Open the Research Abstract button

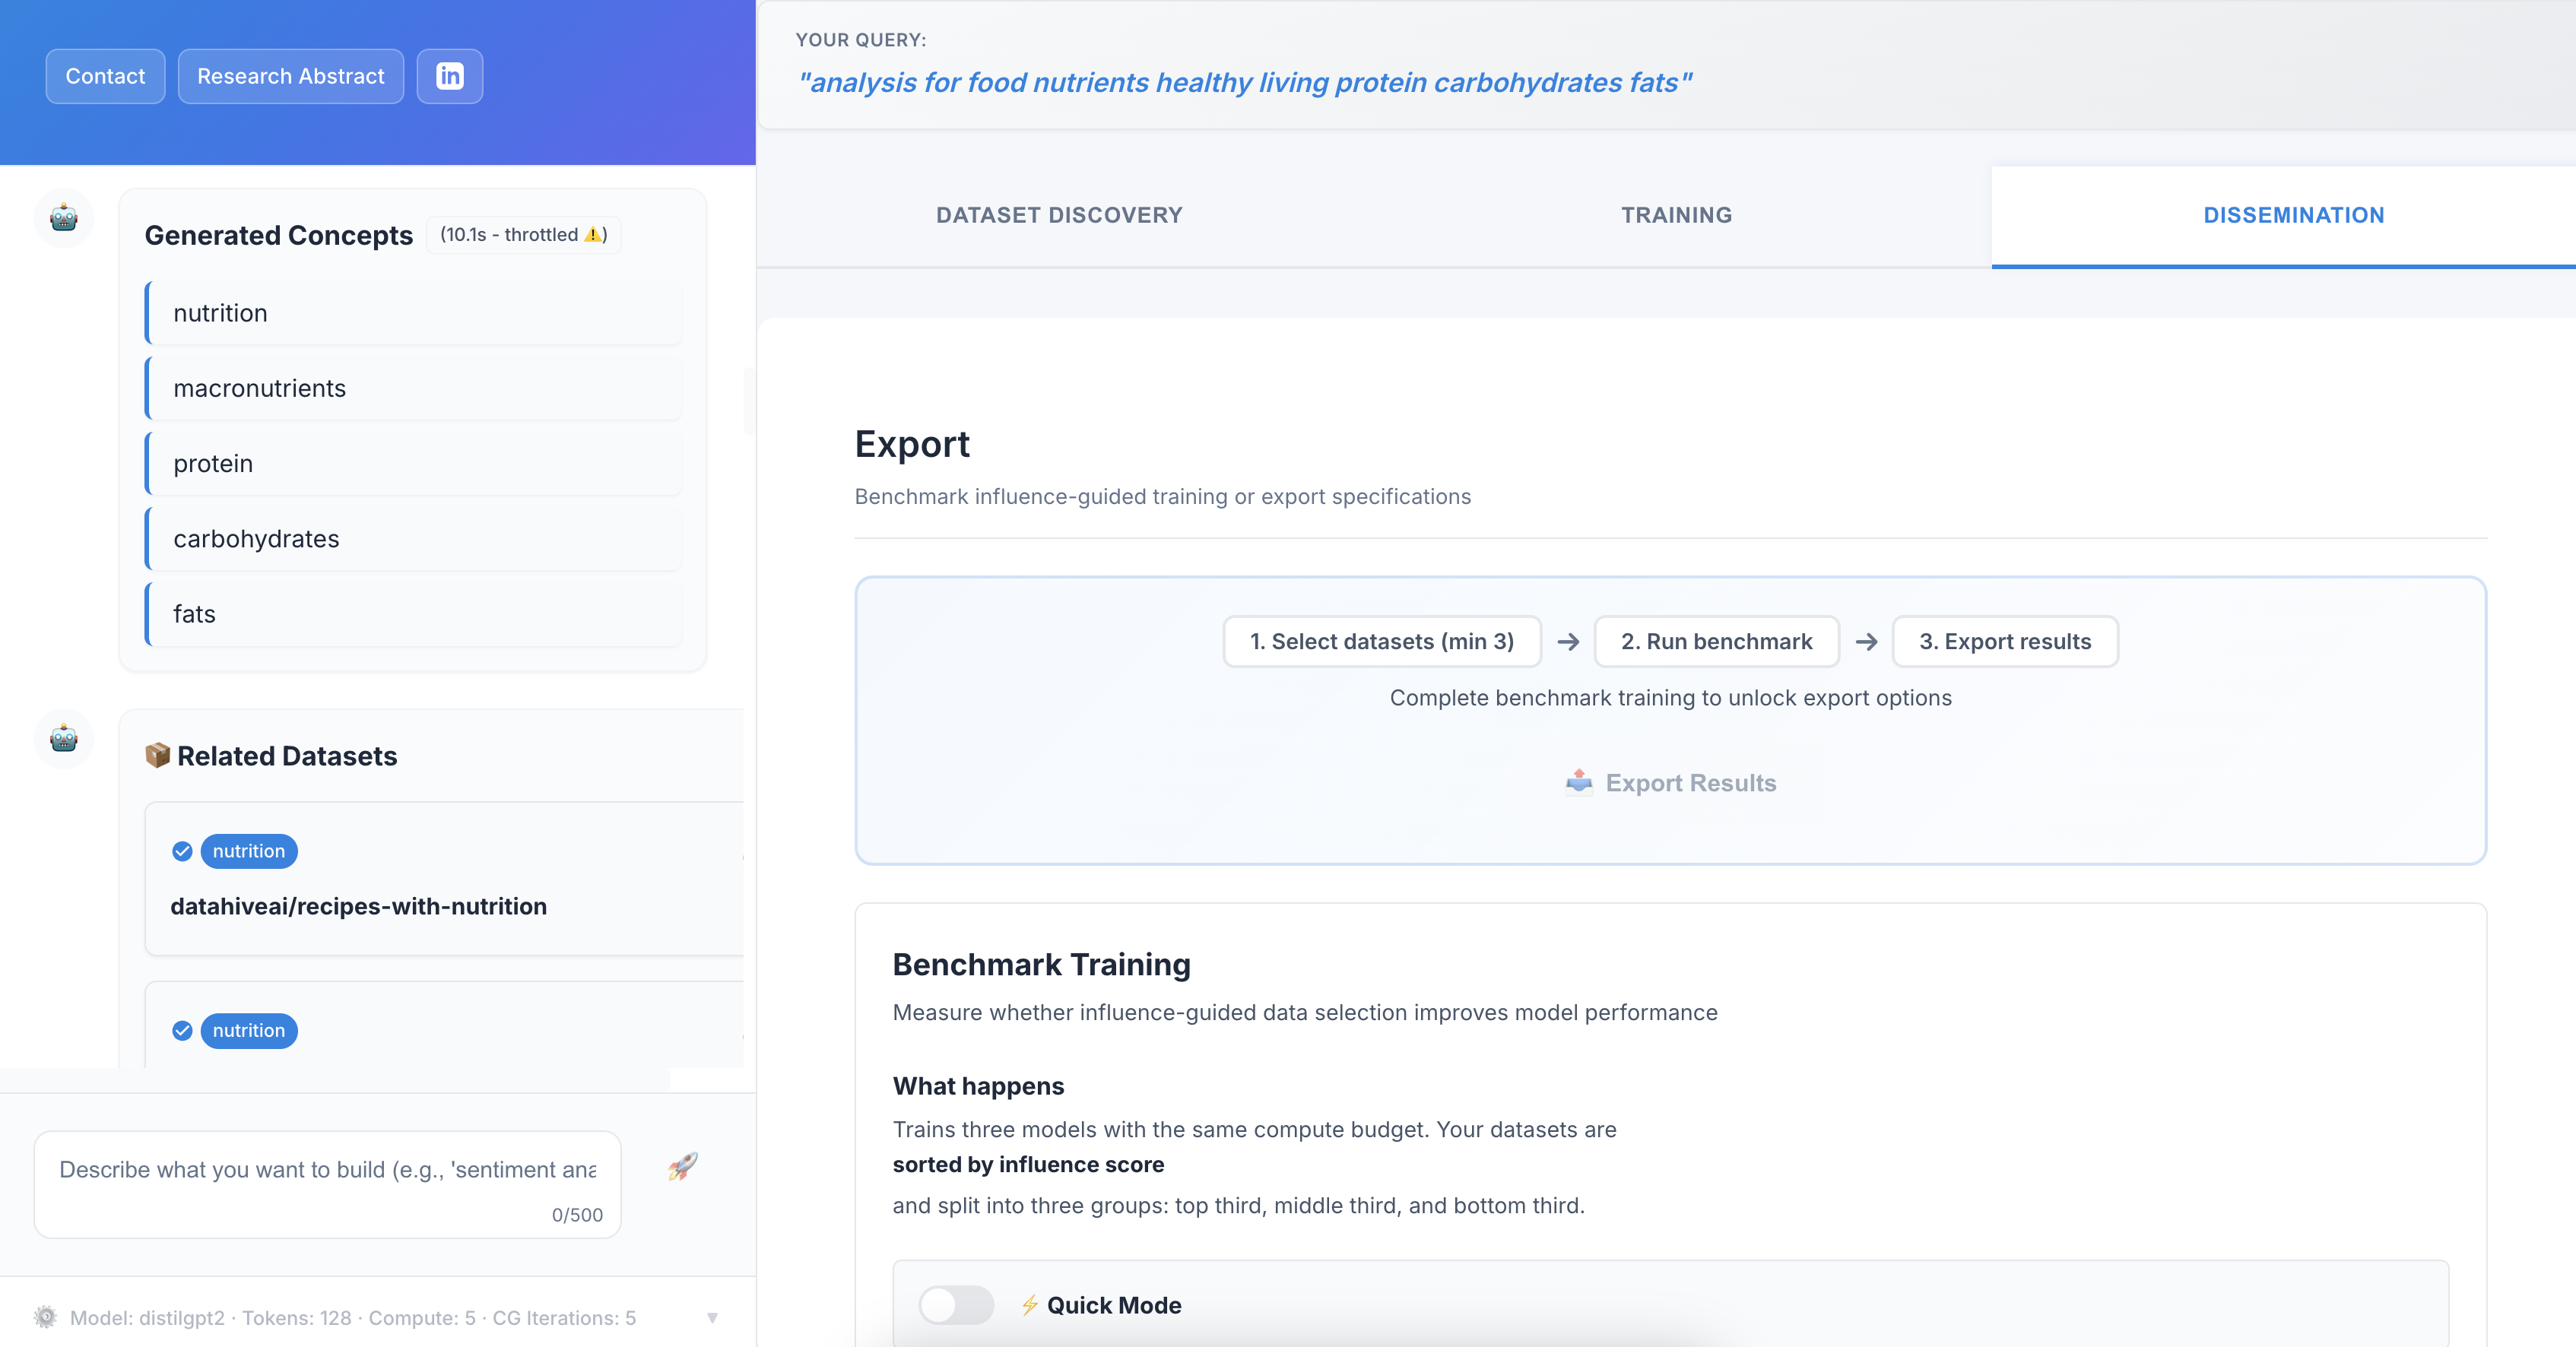point(290,76)
